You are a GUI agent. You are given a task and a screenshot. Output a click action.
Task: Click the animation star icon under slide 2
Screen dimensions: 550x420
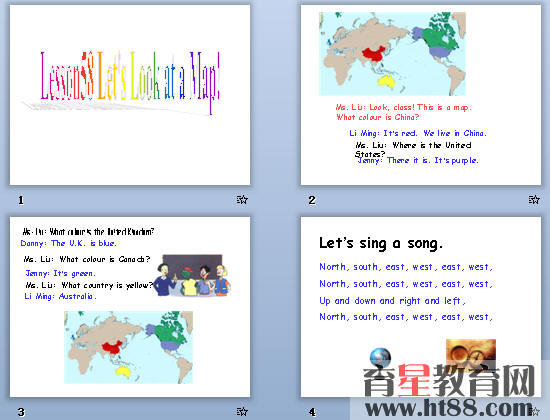(534, 200)
